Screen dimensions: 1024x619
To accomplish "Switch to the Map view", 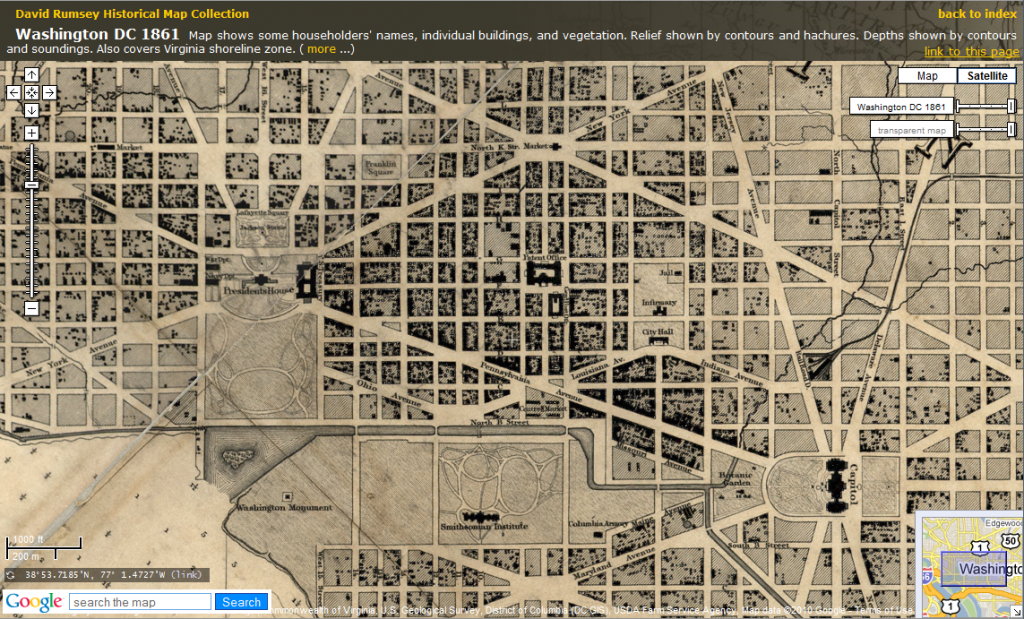I will (927, 76).
